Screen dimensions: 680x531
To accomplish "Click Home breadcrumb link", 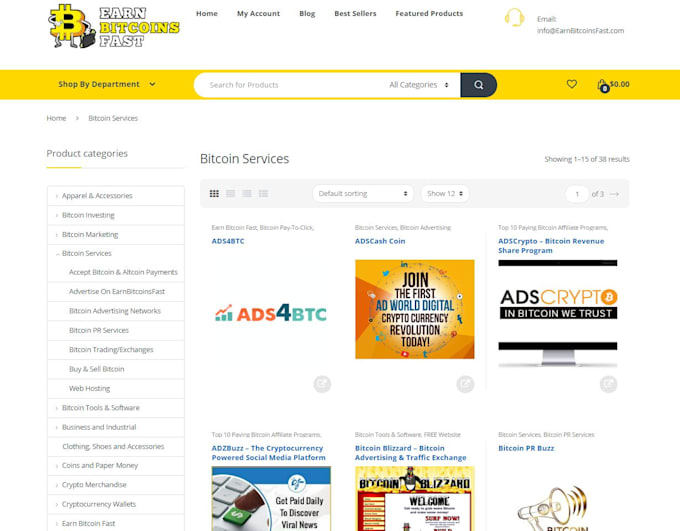I will point(56,118).
